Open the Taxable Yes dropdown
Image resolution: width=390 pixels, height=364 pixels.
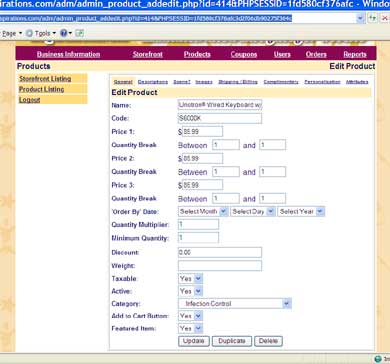click(190, 278)
